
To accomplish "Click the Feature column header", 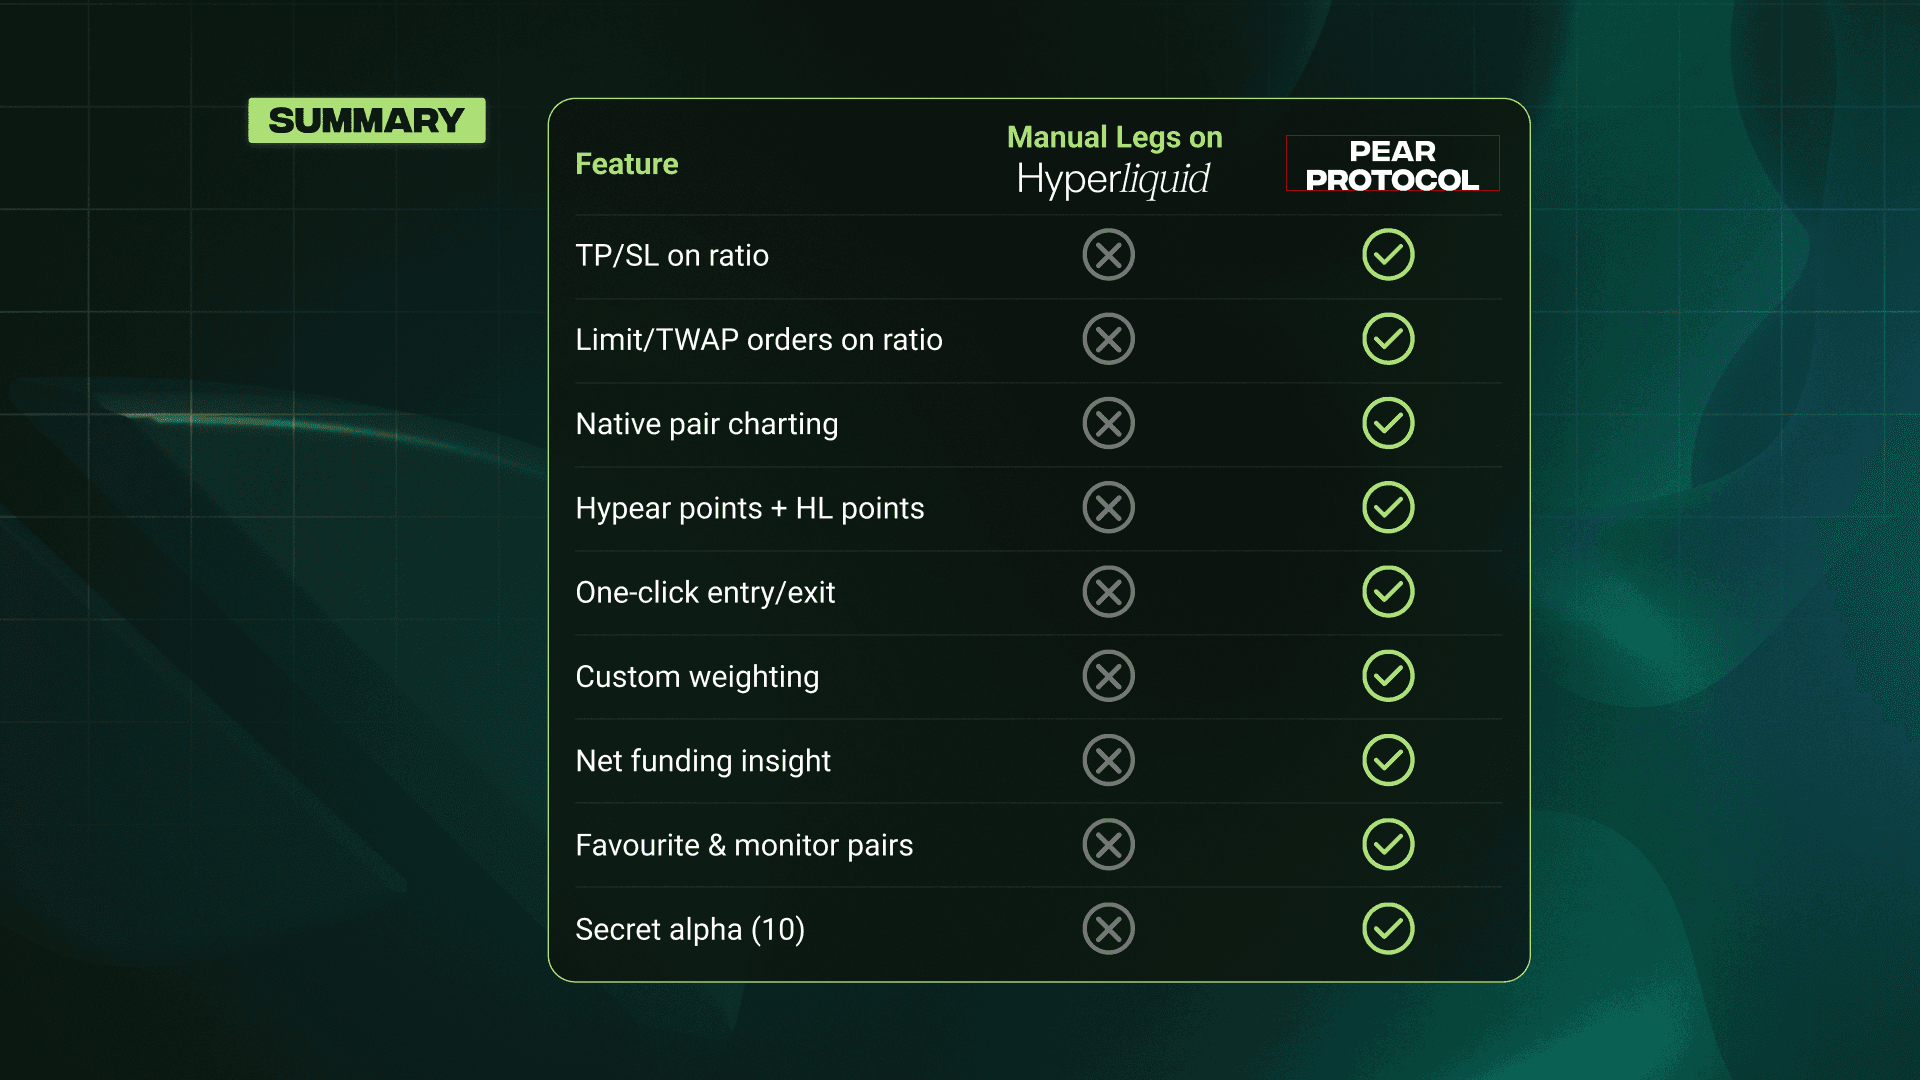I will (x=627, y=164).
